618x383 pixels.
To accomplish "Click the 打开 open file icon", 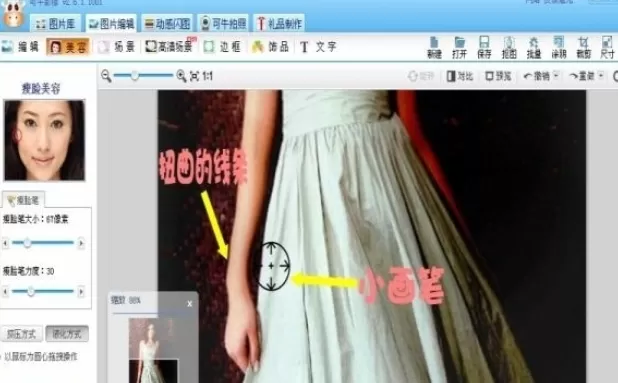I will pos(459,48).
